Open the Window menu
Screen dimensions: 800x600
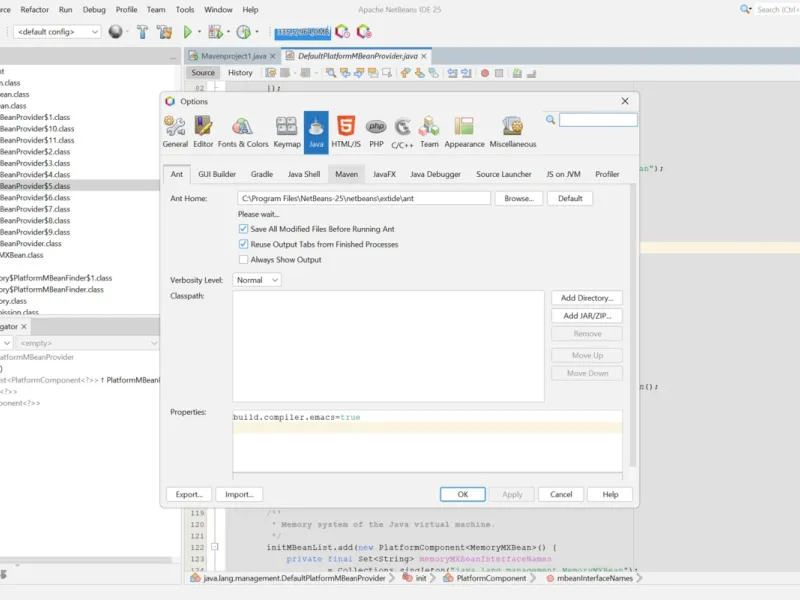coord(218,10)
